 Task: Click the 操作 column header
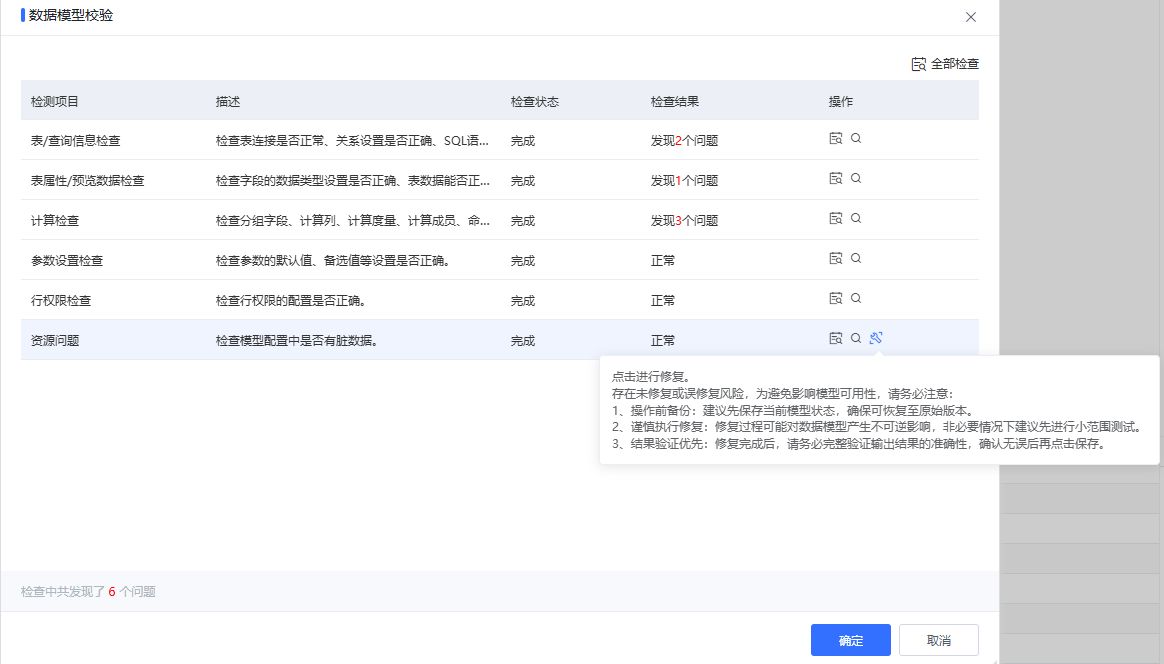pos(840,102)
